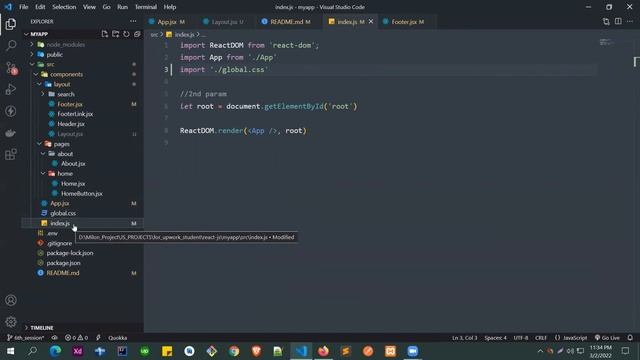This screenshot has width=640, height=360.
Task: Open the Run and Debug view
Action: tap(11, 89)
